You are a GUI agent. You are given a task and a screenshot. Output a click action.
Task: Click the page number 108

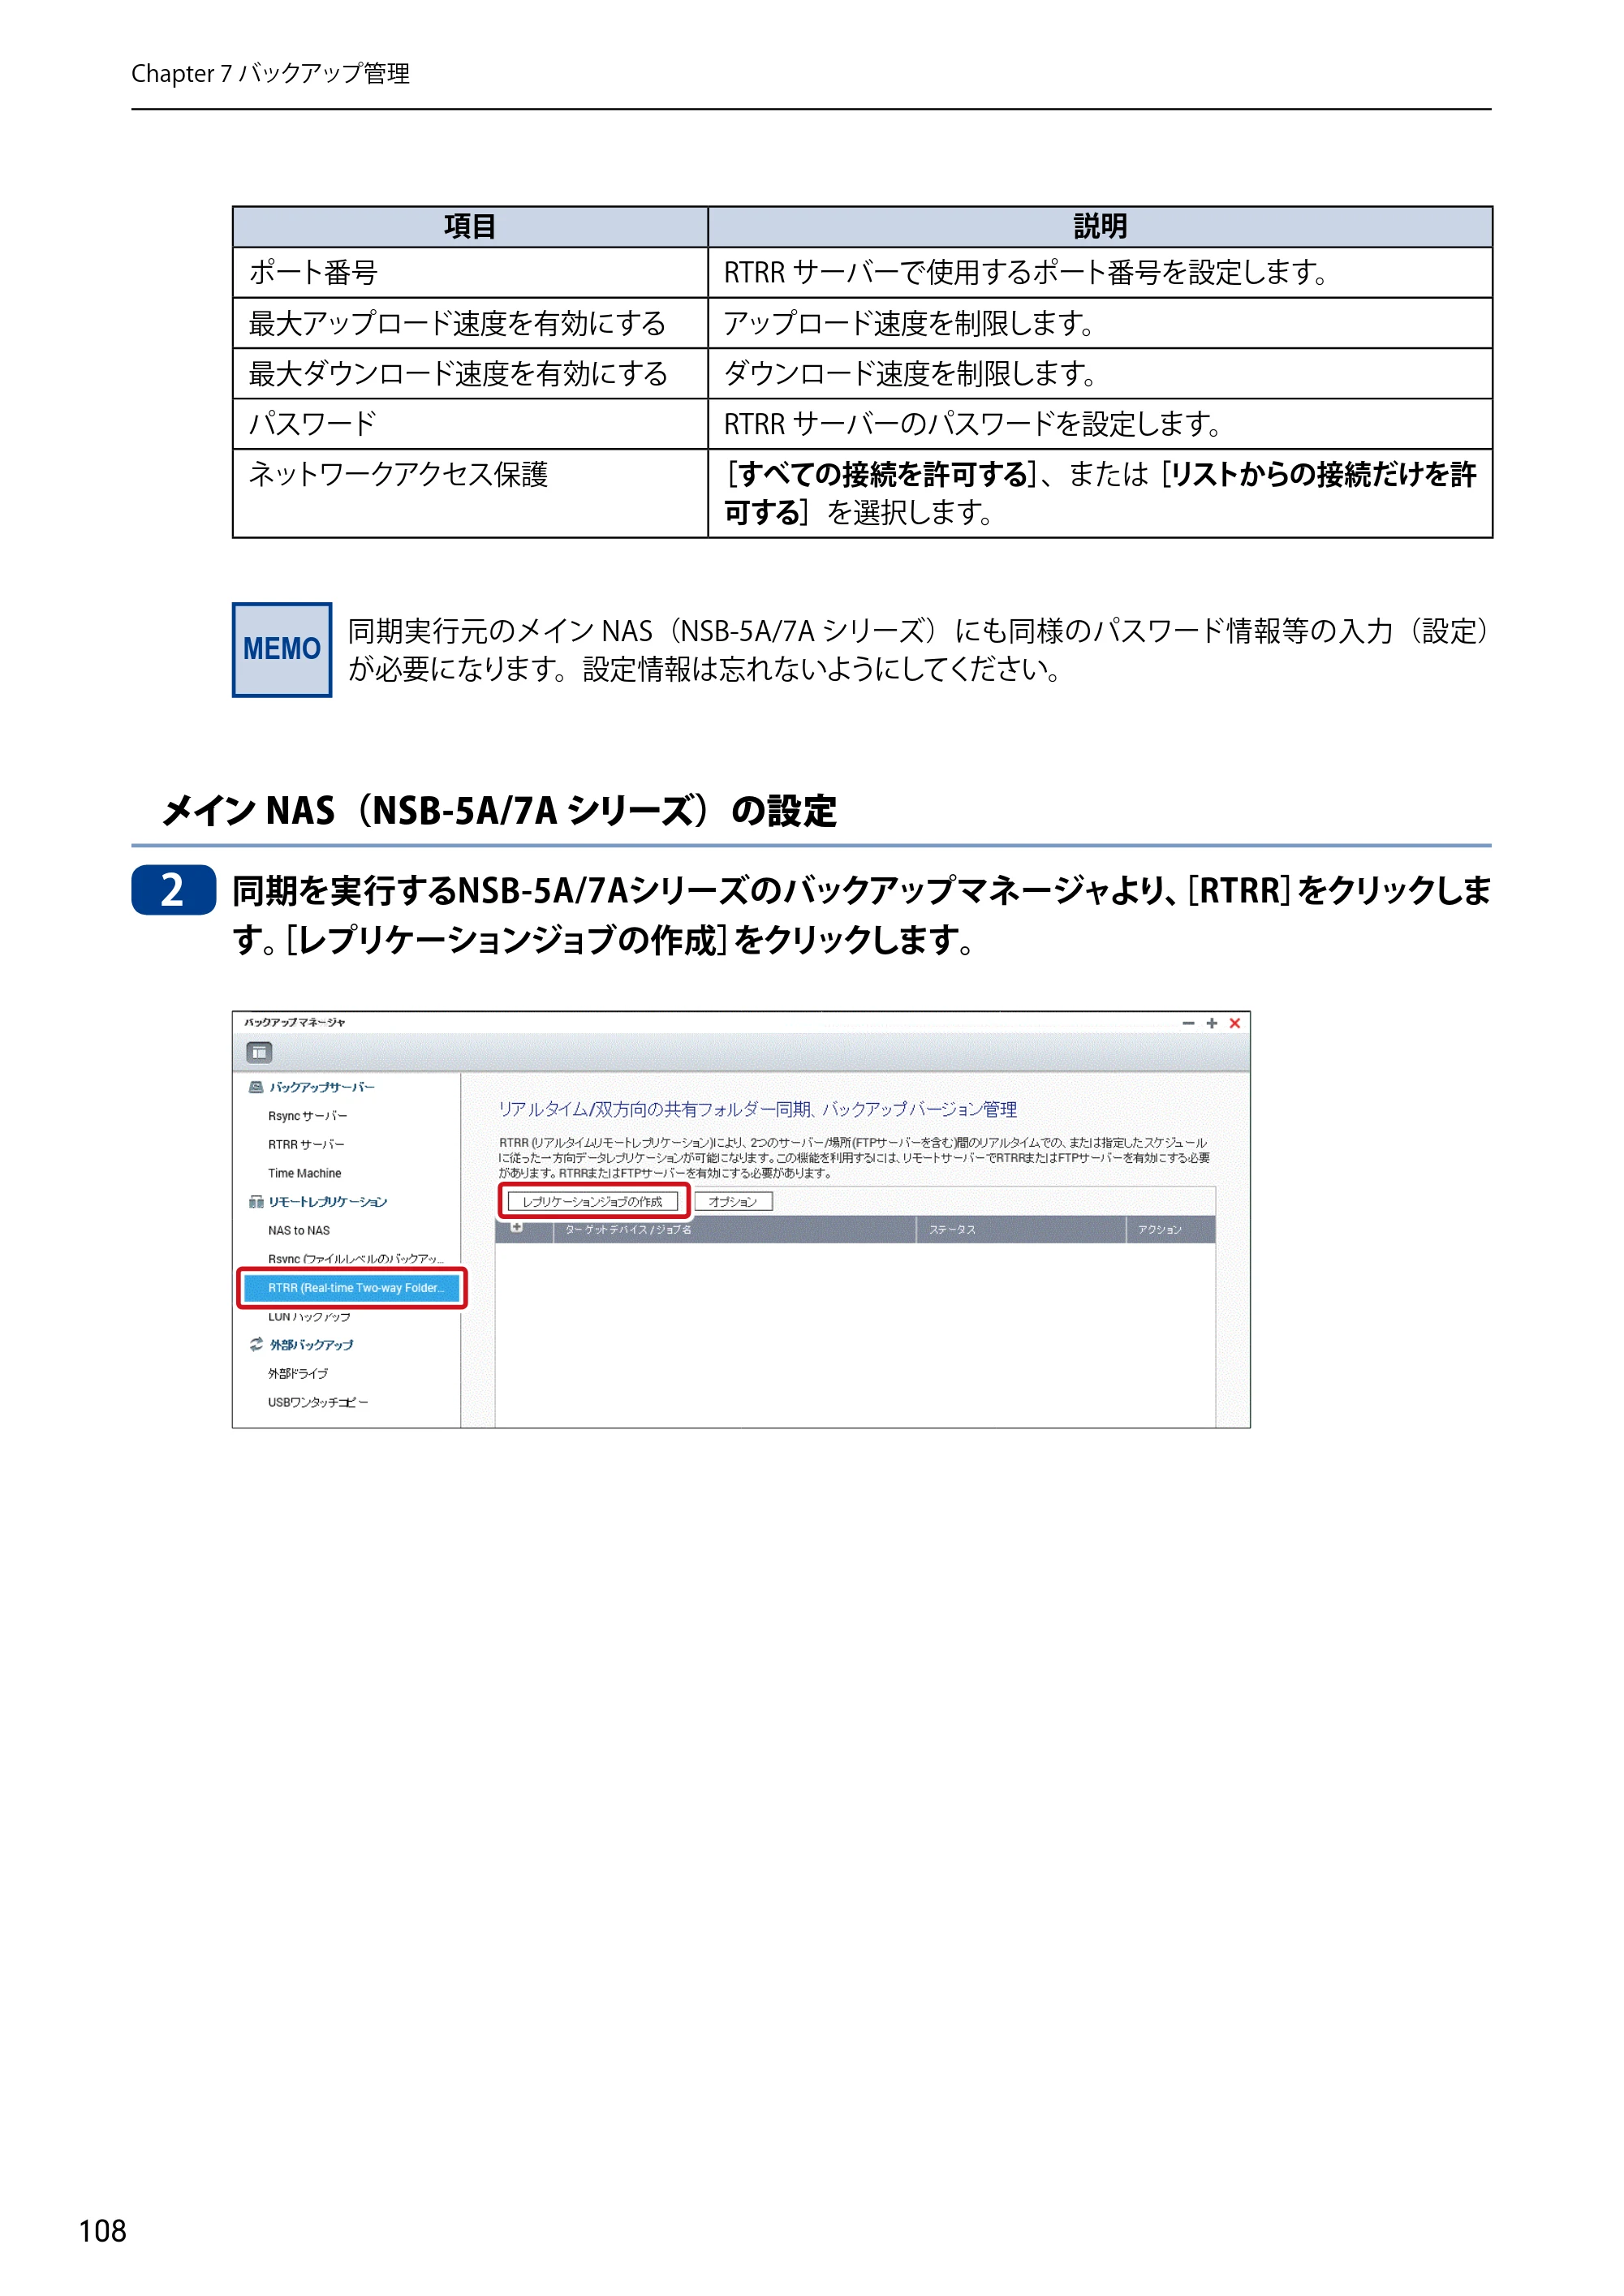(x=103, y=2231)
